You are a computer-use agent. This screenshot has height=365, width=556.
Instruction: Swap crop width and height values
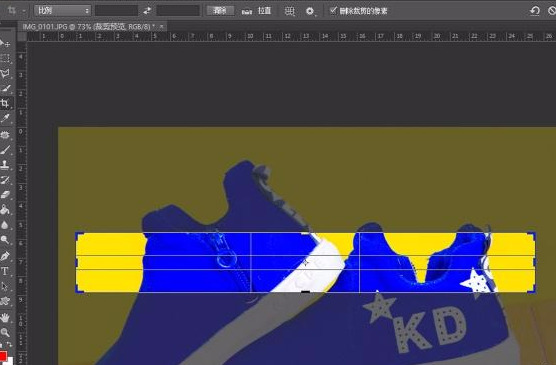point(147,11)
